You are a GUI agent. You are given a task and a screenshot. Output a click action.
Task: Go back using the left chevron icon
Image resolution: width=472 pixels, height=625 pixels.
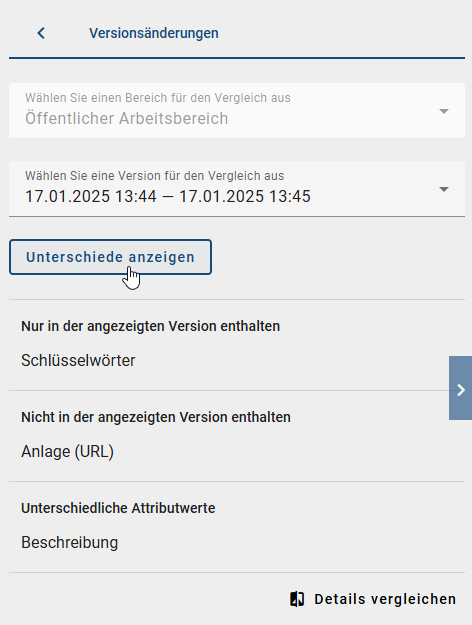[x=41, y=33]
